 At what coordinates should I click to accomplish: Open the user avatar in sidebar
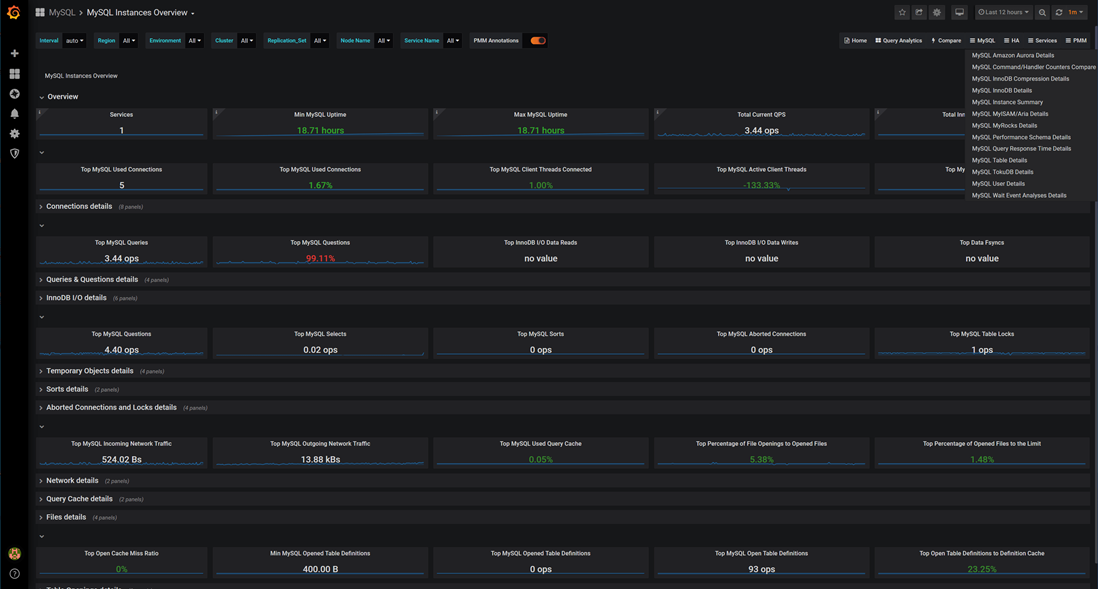click(x=14, y=553)
